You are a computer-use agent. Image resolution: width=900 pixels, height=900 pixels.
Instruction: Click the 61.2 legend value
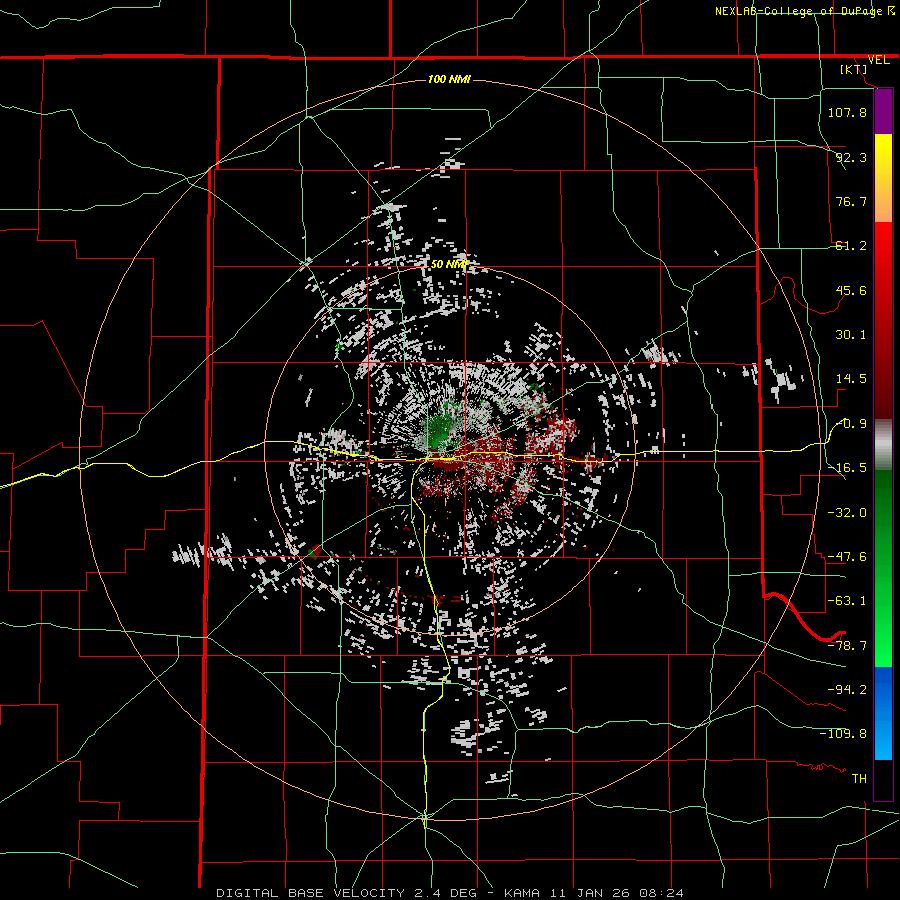(x=851, y=246)
